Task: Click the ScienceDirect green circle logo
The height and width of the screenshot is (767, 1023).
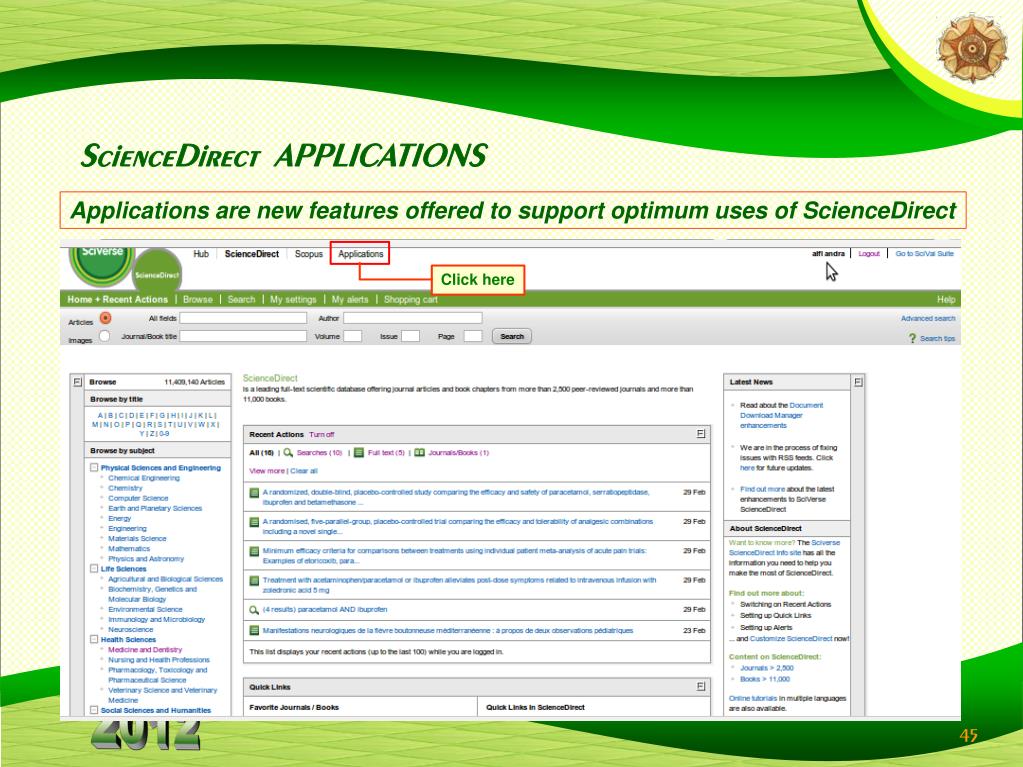Action: [157, 271]
